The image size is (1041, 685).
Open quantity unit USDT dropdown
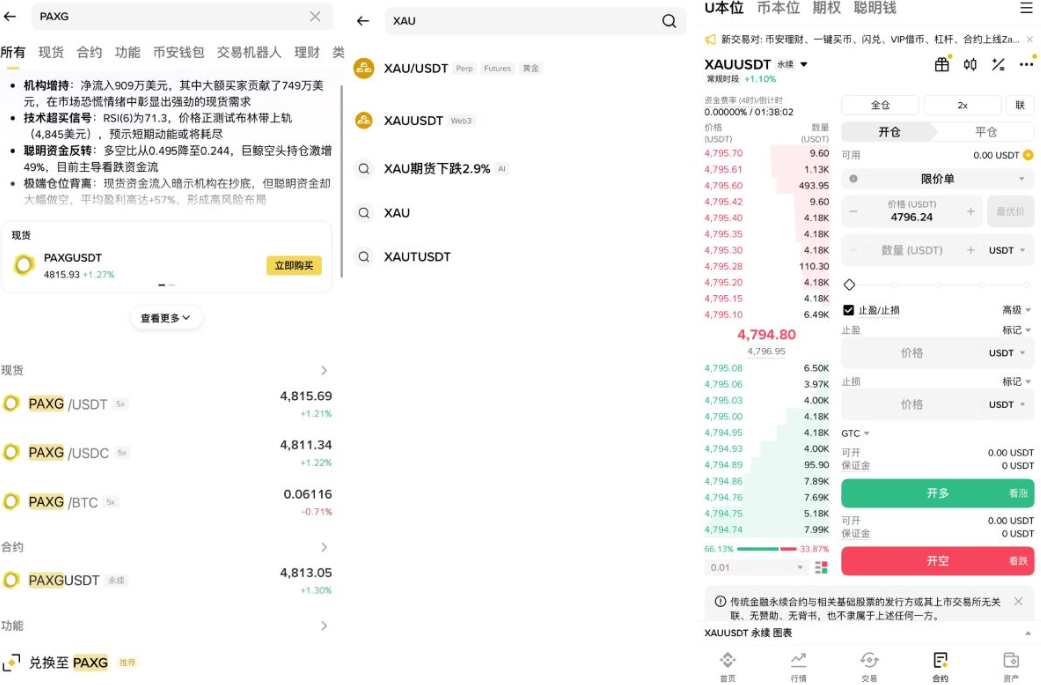1007,250
